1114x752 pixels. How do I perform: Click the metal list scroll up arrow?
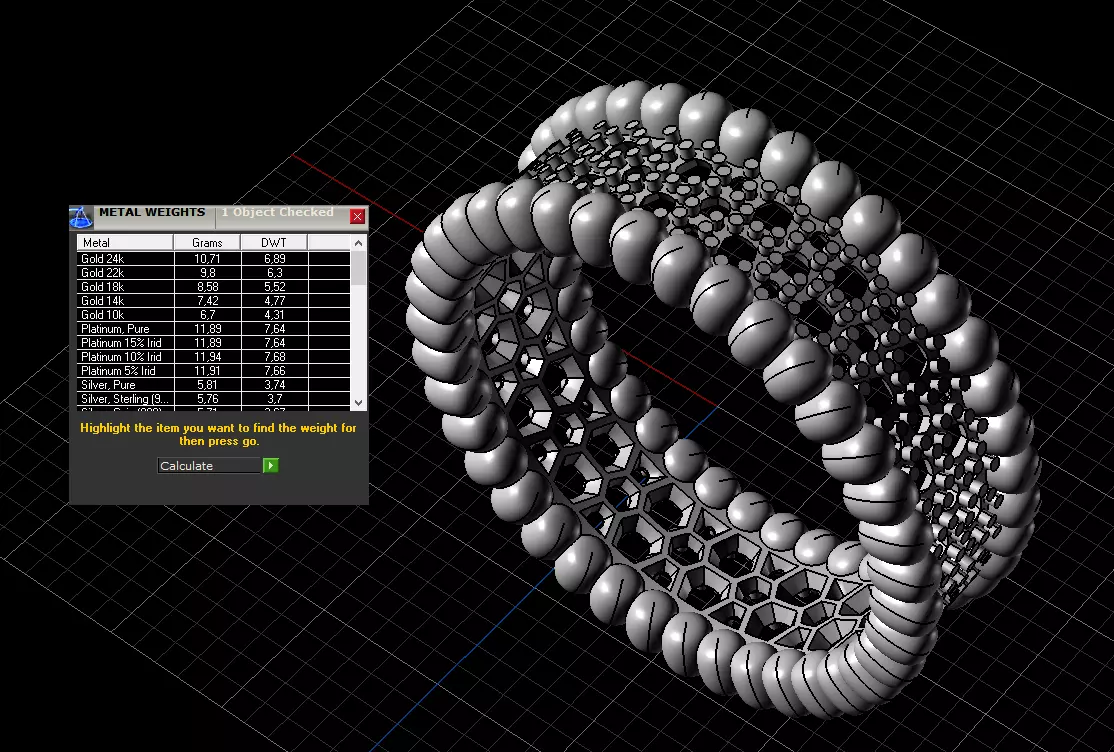coord(359,243)
